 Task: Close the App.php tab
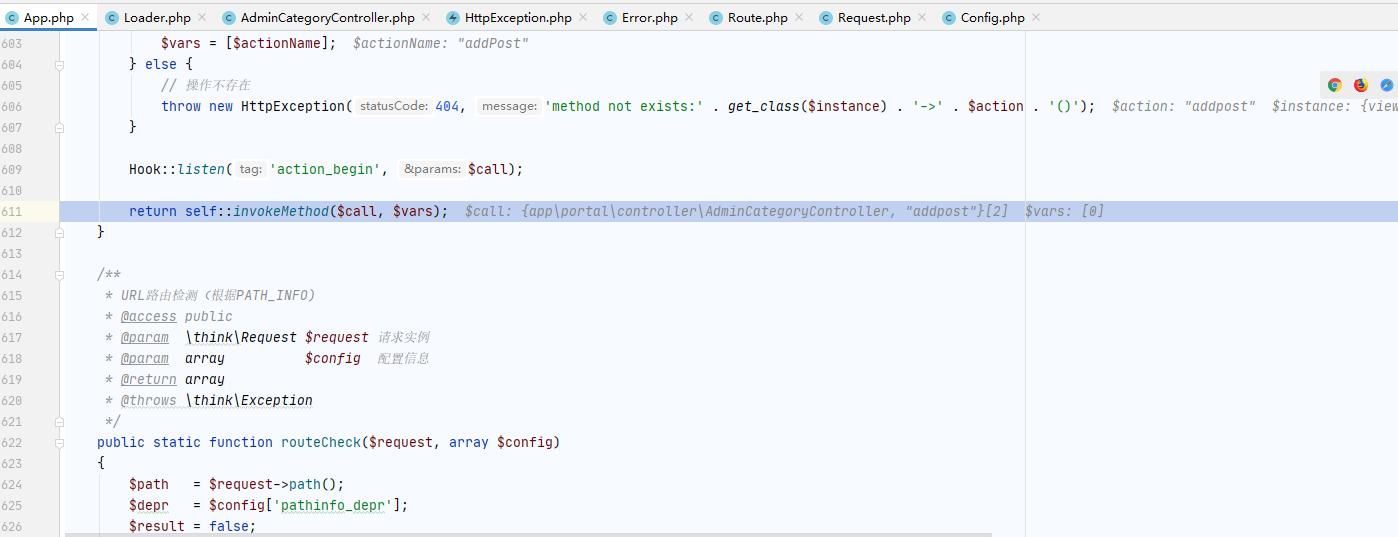85,18
